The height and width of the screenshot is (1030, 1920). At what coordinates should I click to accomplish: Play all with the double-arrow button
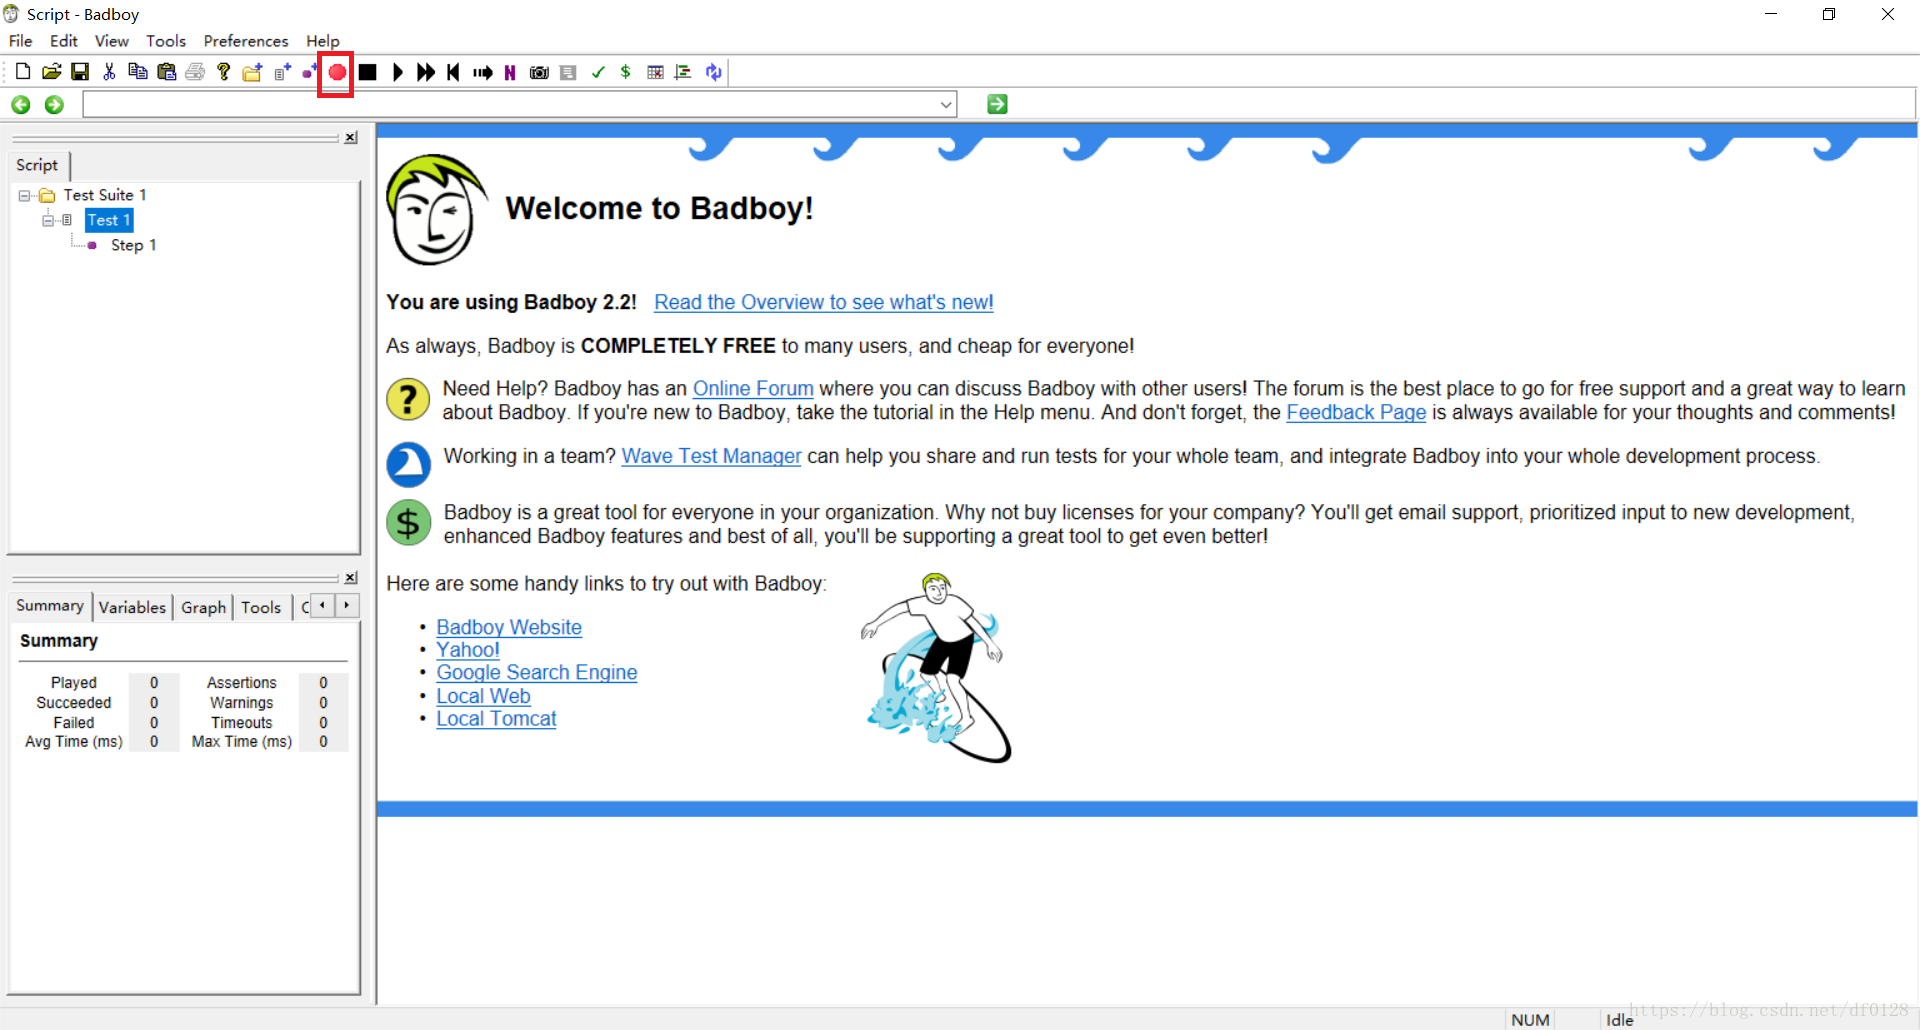click(x=426, y=72)
